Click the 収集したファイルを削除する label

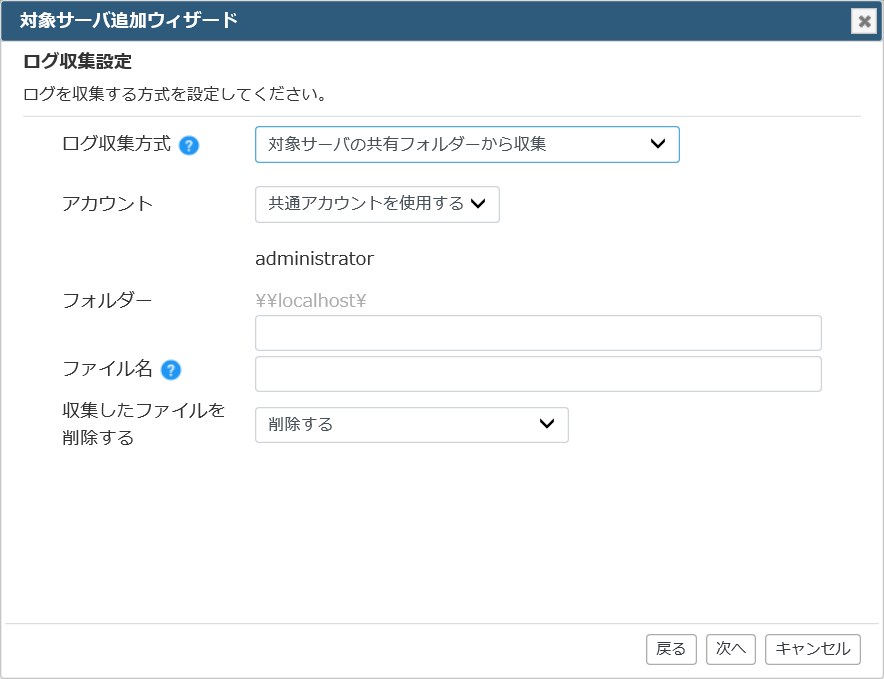click(143, 424)
